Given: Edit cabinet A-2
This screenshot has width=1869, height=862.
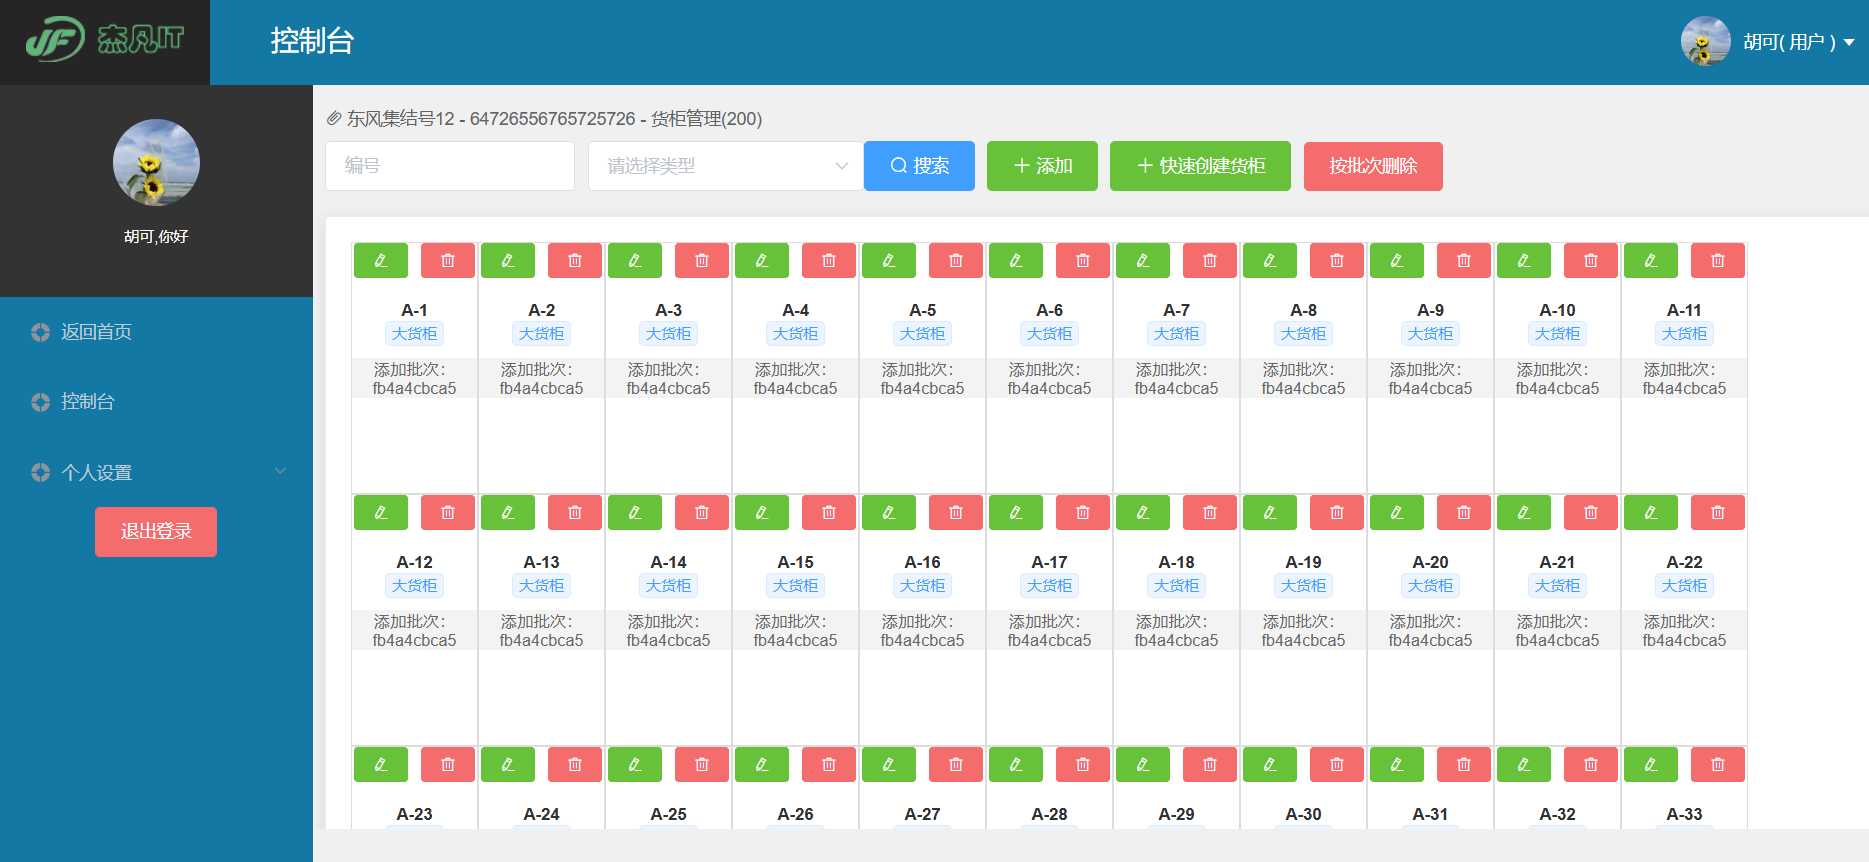Looking at the screenshot, I should [x=508, y=260].
